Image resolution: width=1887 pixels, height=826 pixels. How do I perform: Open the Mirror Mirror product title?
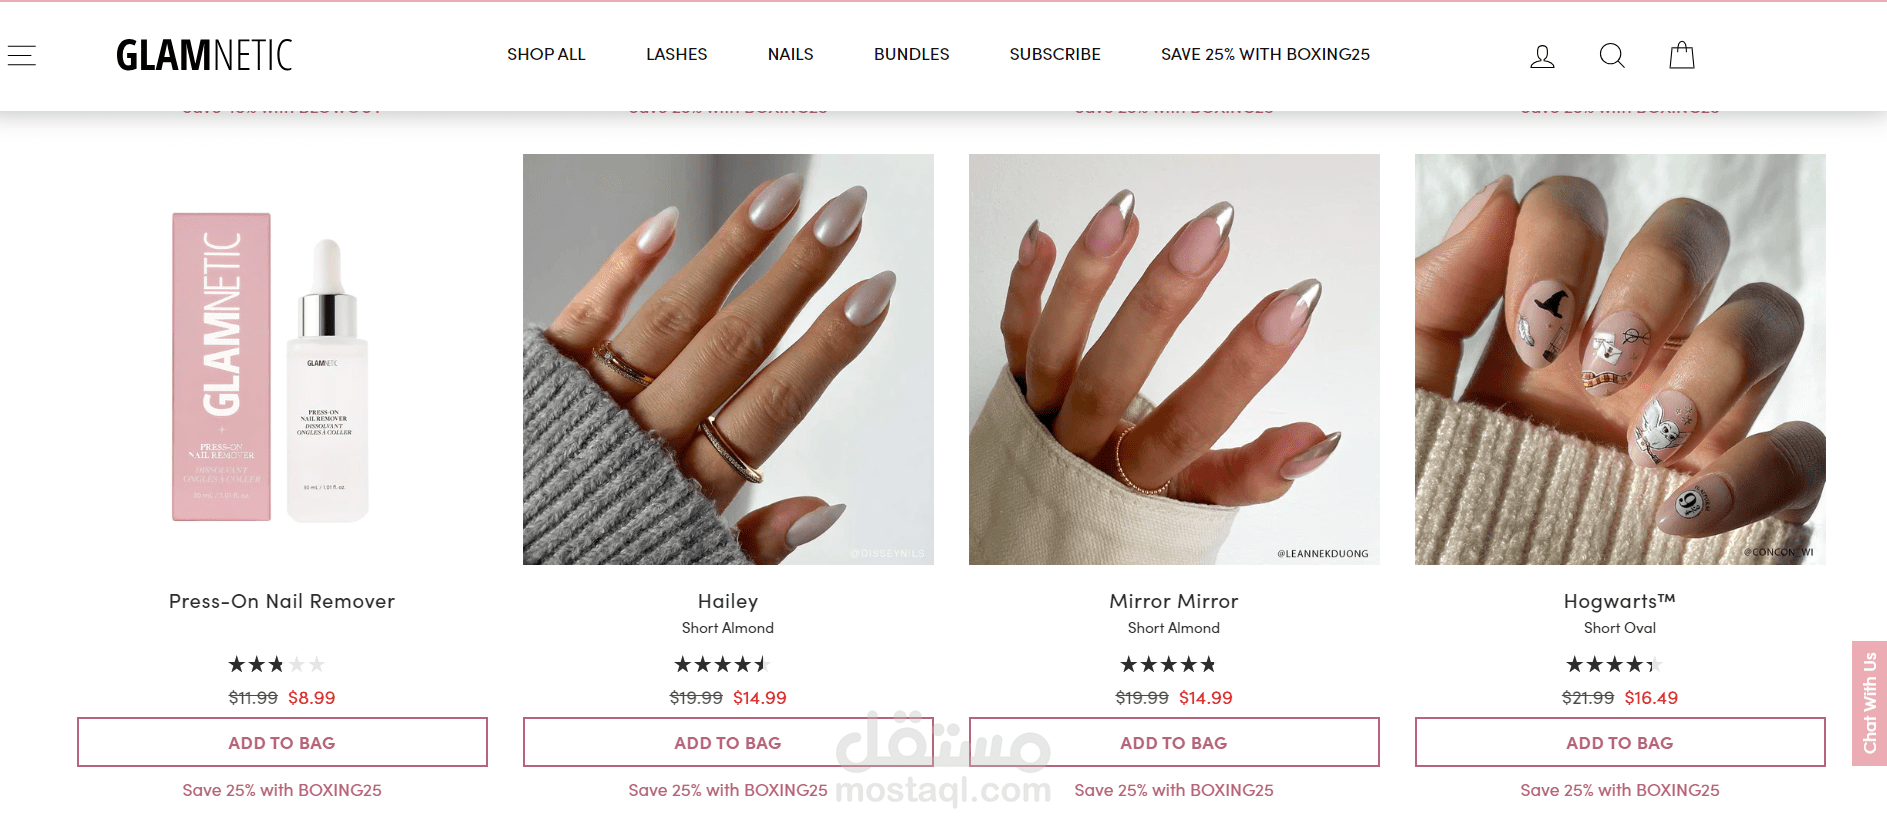tap(1174, 601)
